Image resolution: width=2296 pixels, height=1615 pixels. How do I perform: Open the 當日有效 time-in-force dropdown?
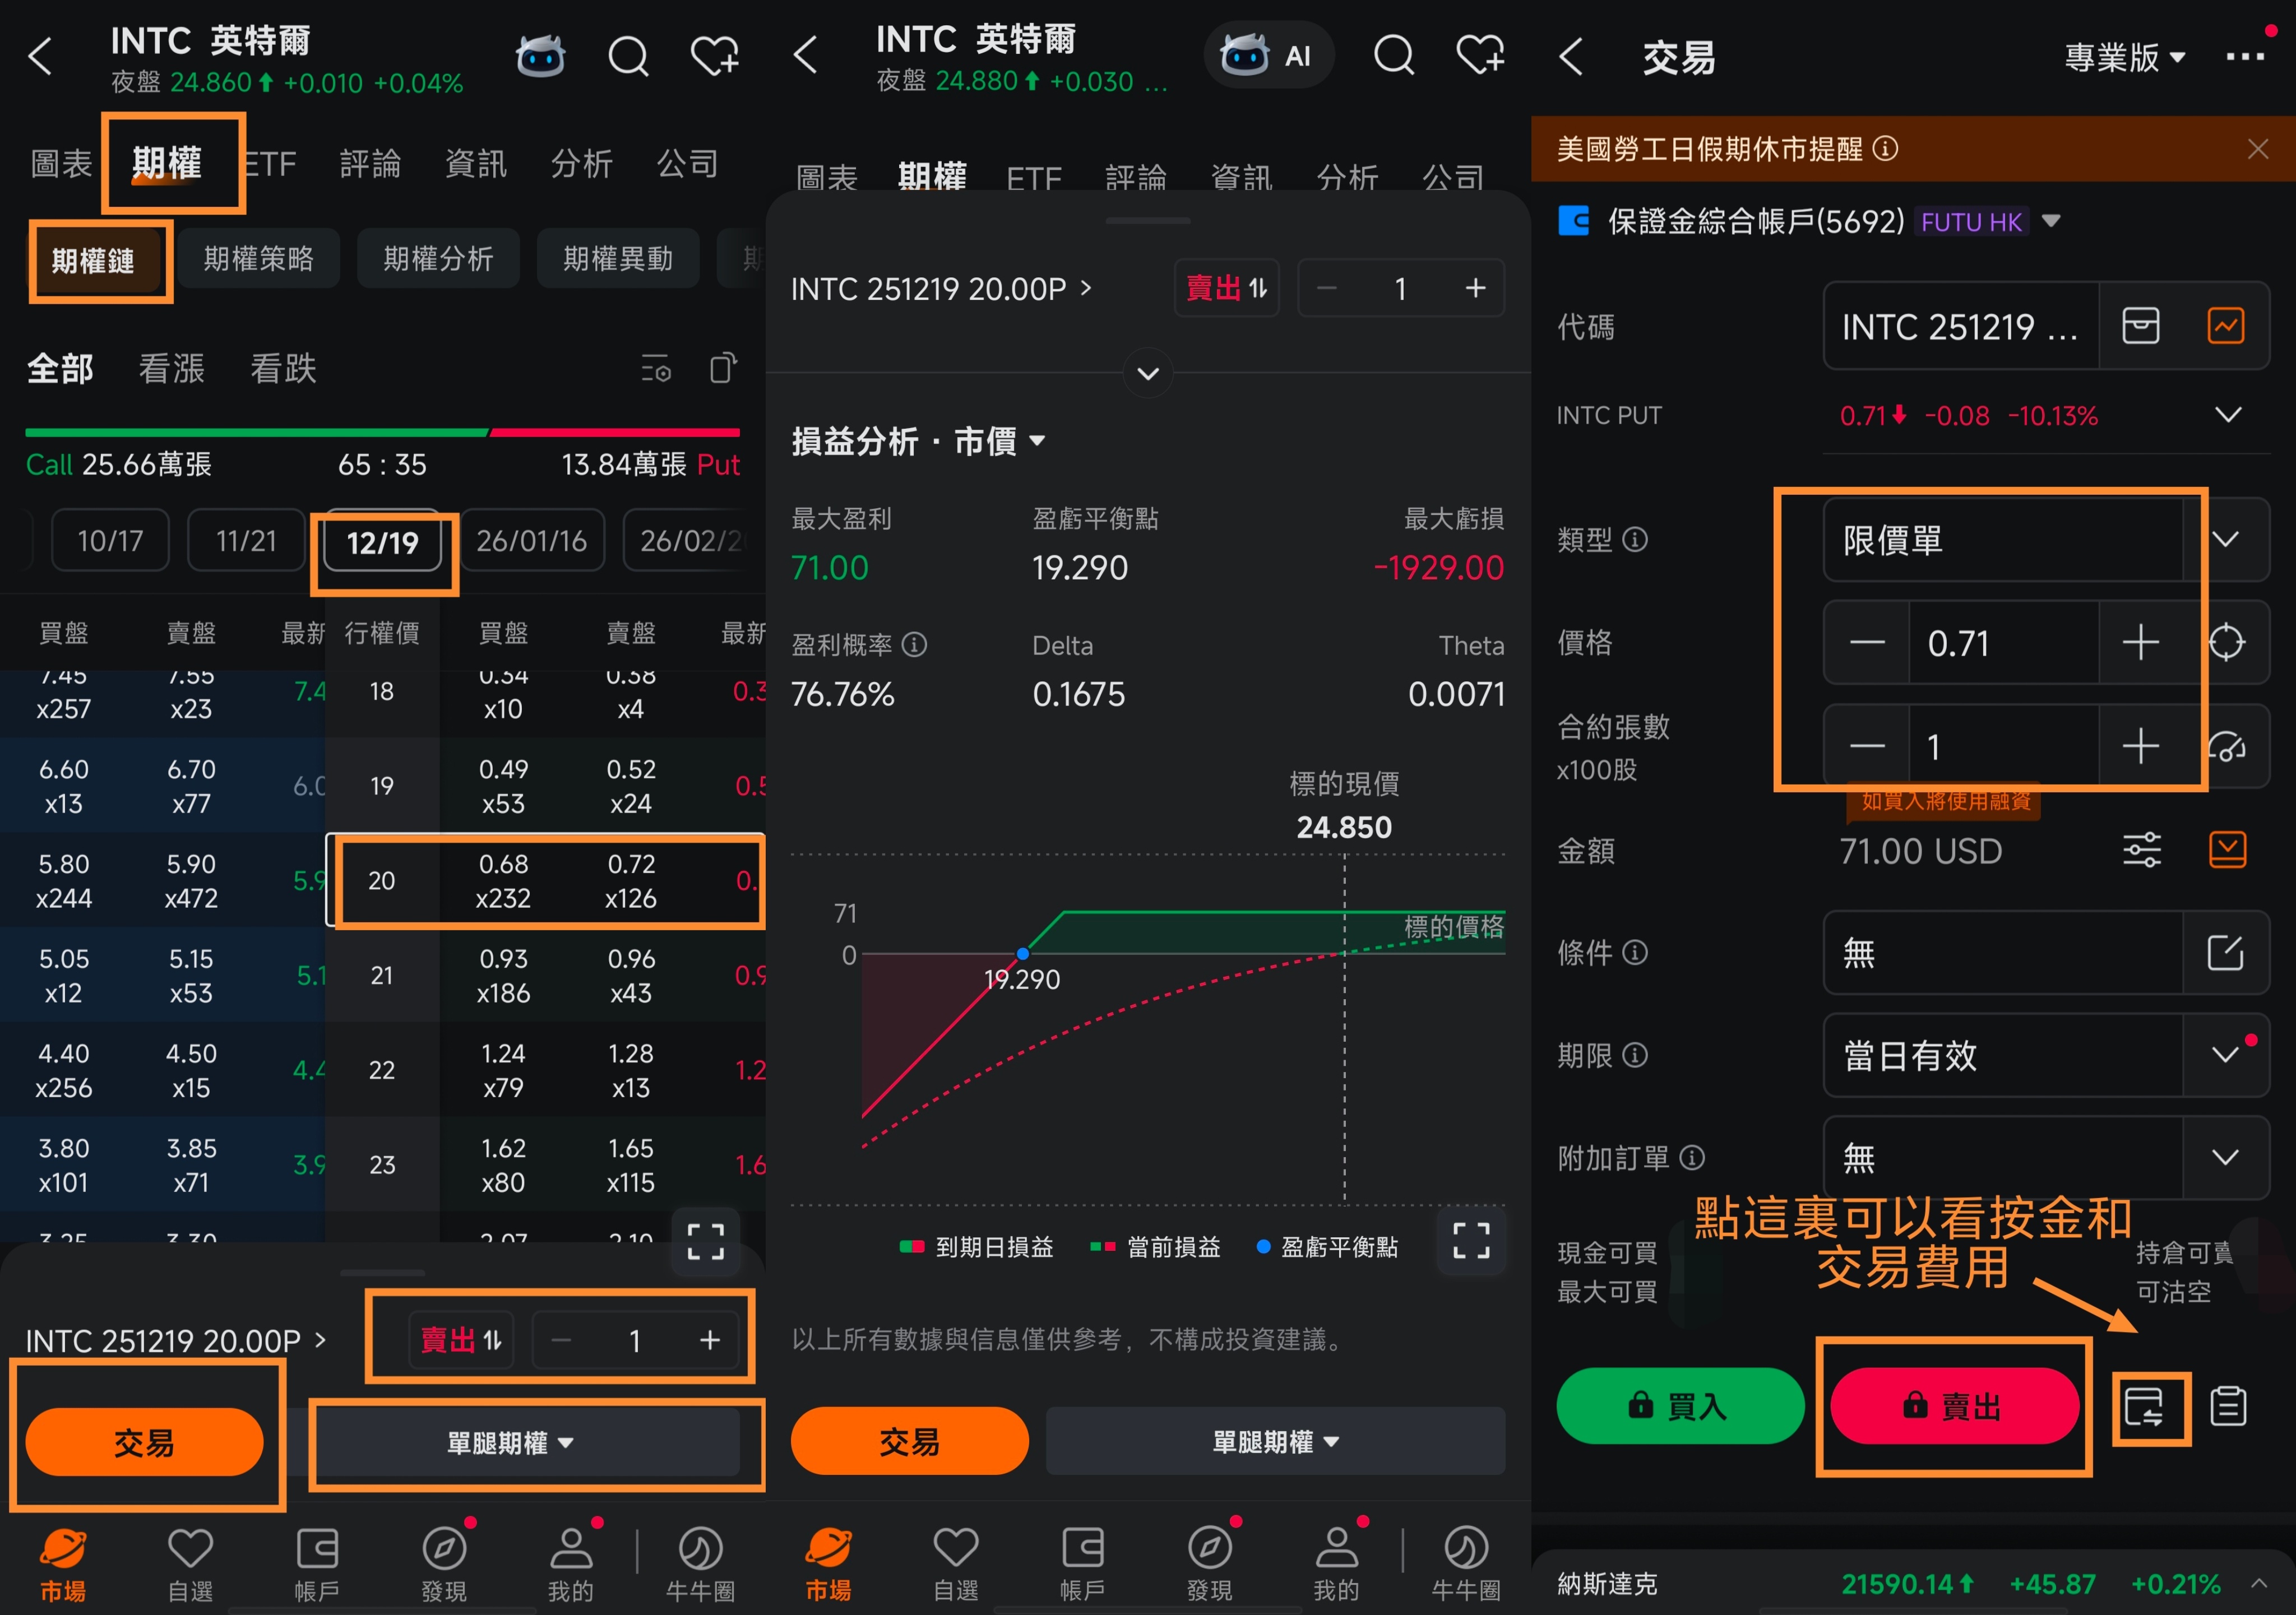tap(2226, 1056)
